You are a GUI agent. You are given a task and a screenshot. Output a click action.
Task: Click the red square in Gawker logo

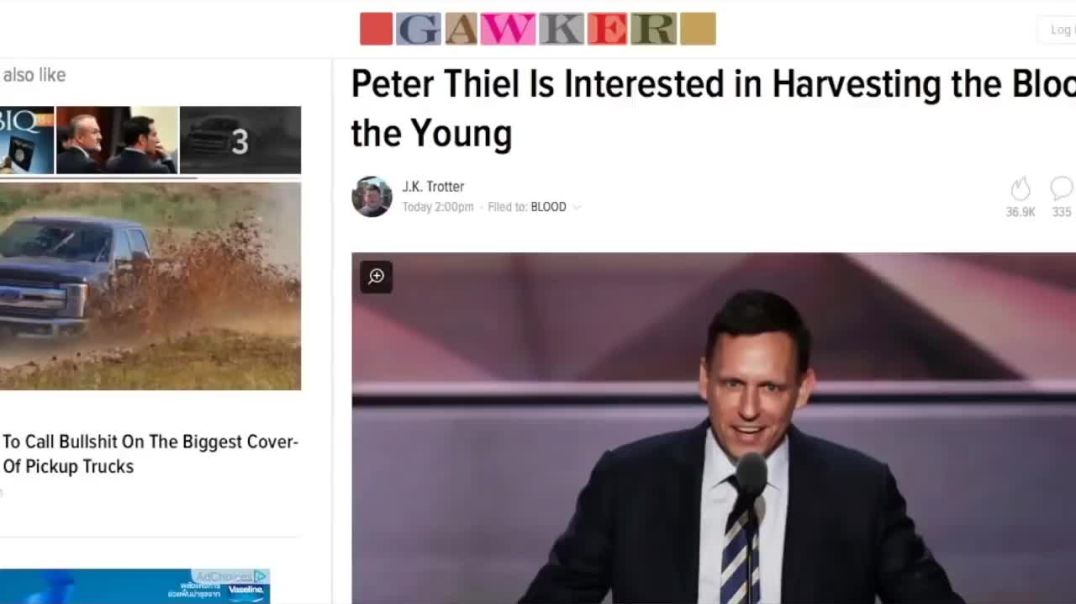376,29
